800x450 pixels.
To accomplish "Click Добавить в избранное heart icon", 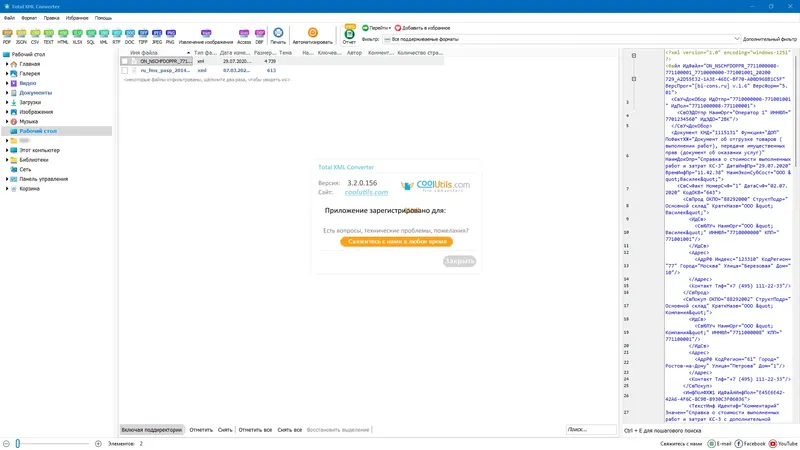I will click(x=398, y=28).
